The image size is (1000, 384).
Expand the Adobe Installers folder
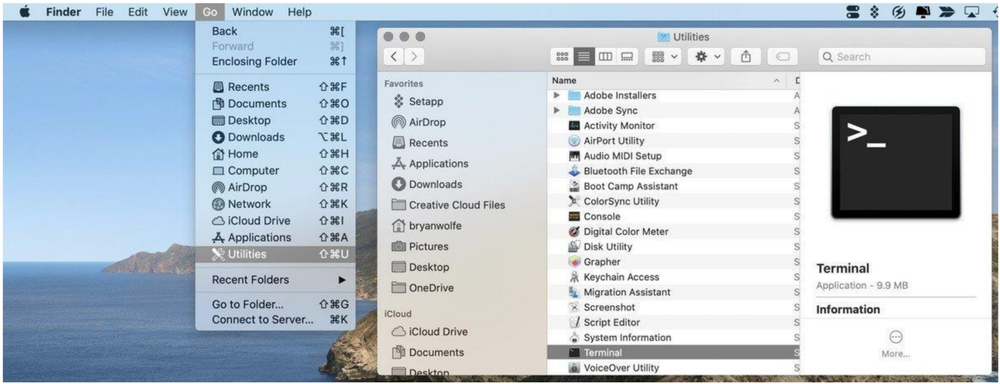coord(557,95)
